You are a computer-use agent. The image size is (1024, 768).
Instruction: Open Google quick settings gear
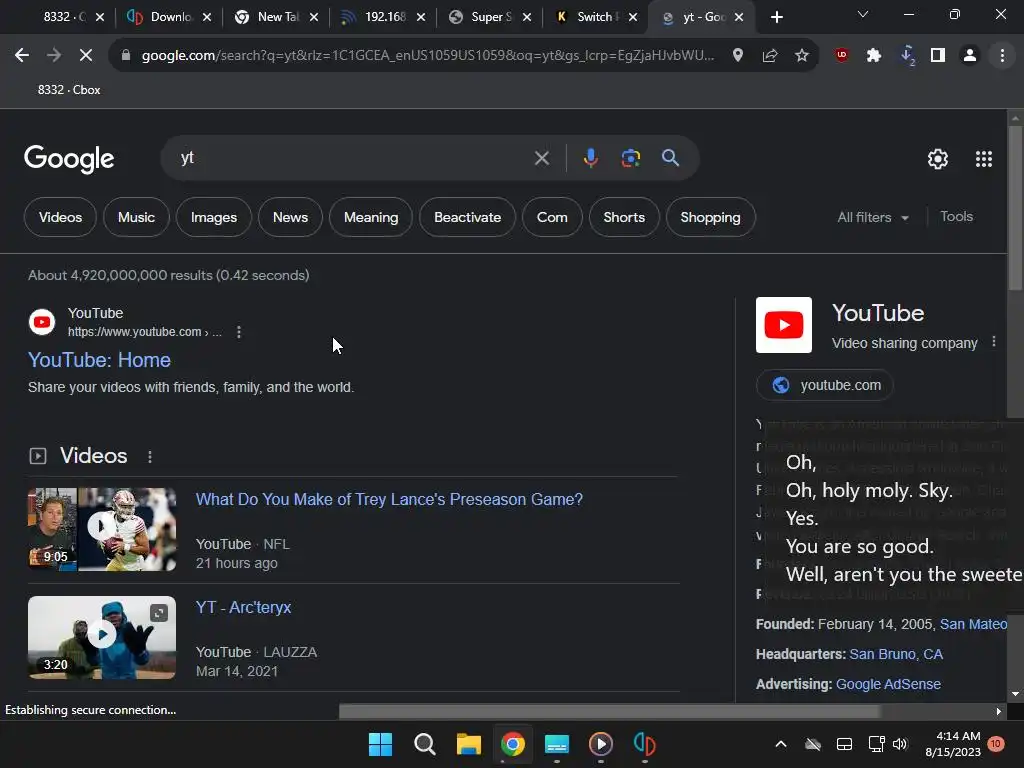tap(938, 159)
